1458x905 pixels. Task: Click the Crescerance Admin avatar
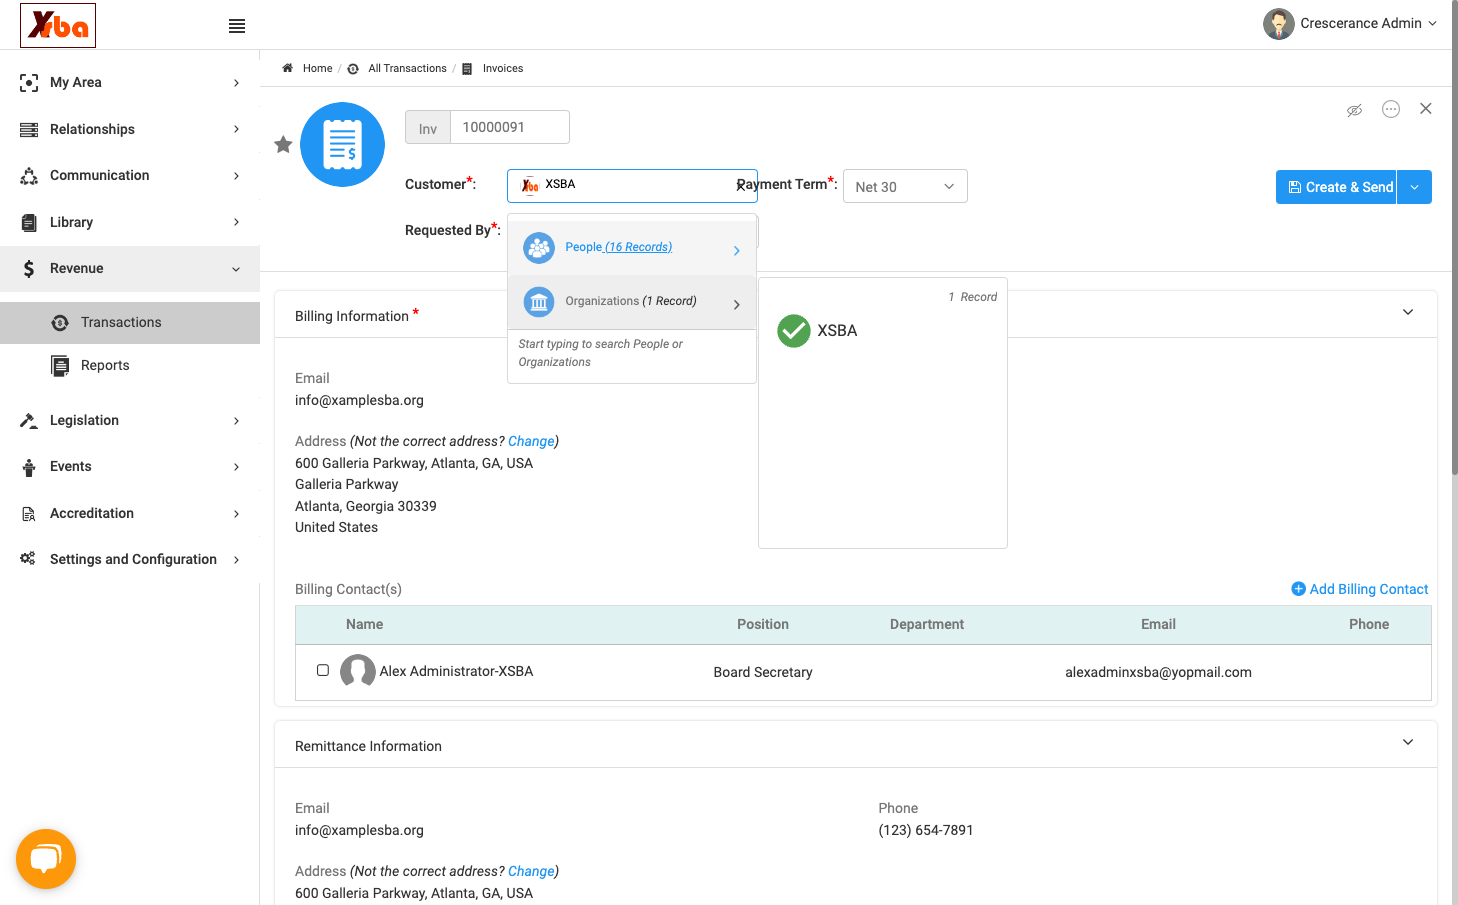click(x=1278, y=24)
